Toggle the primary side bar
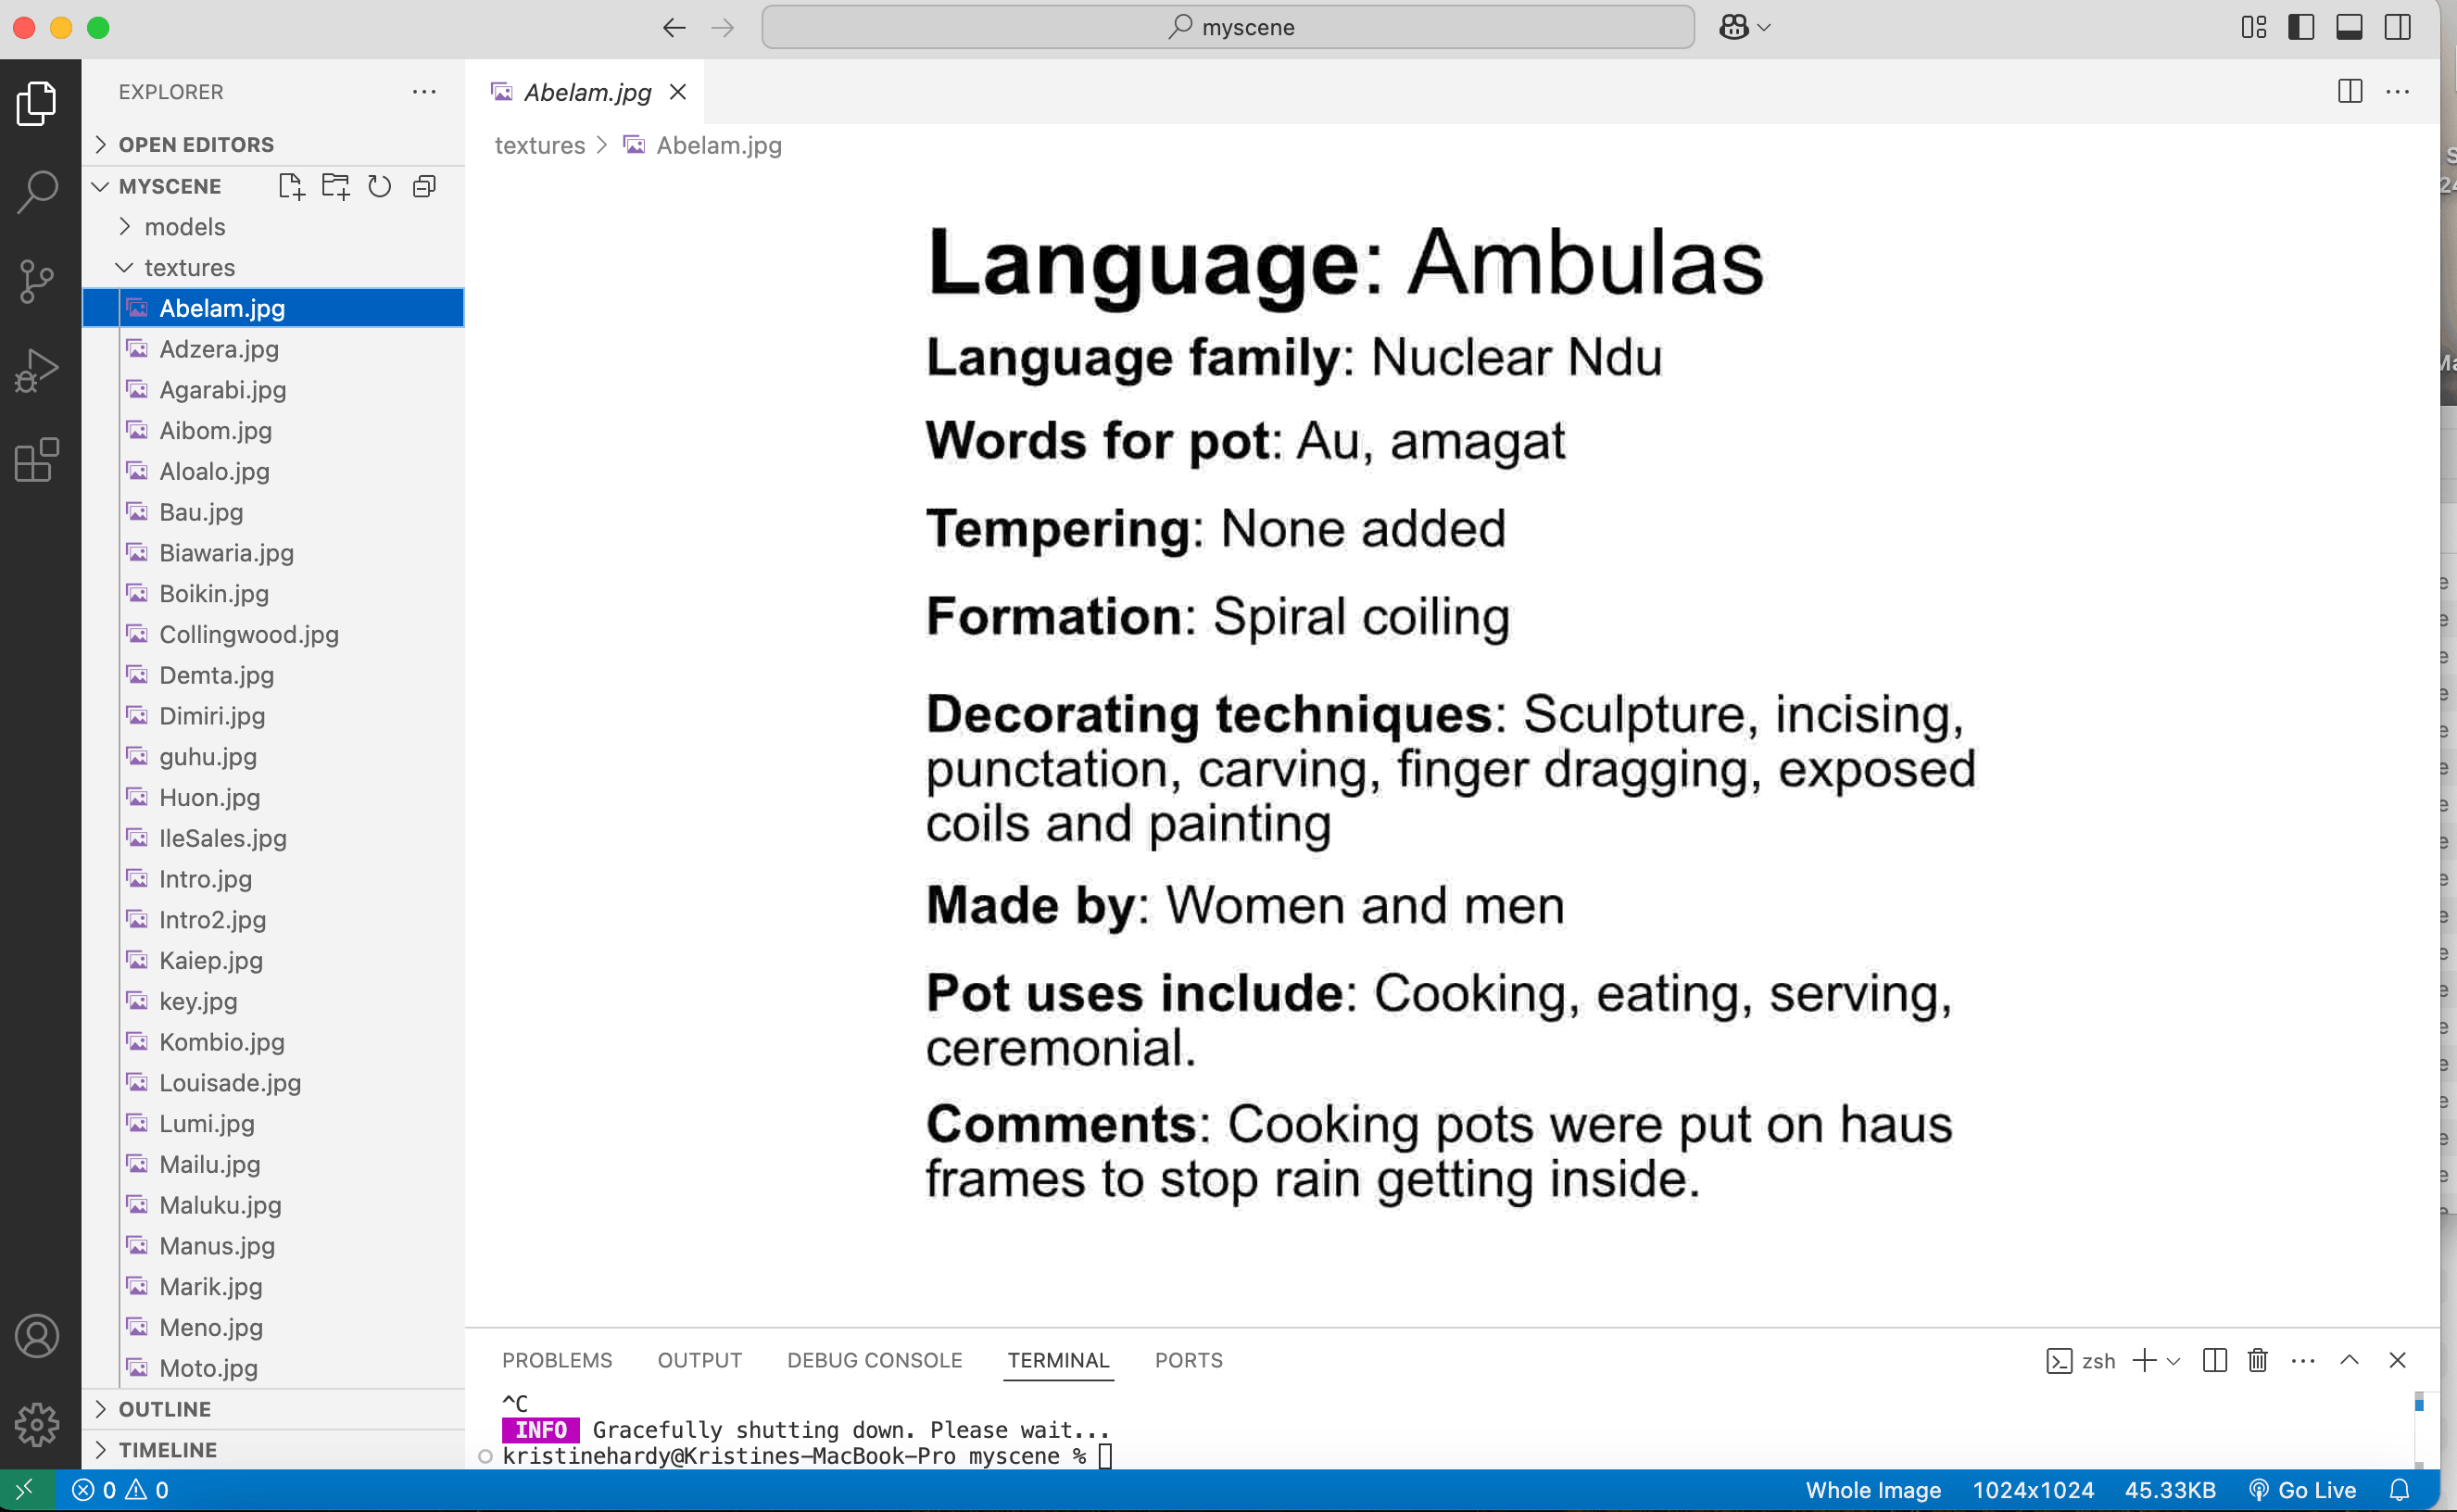 2302,27
